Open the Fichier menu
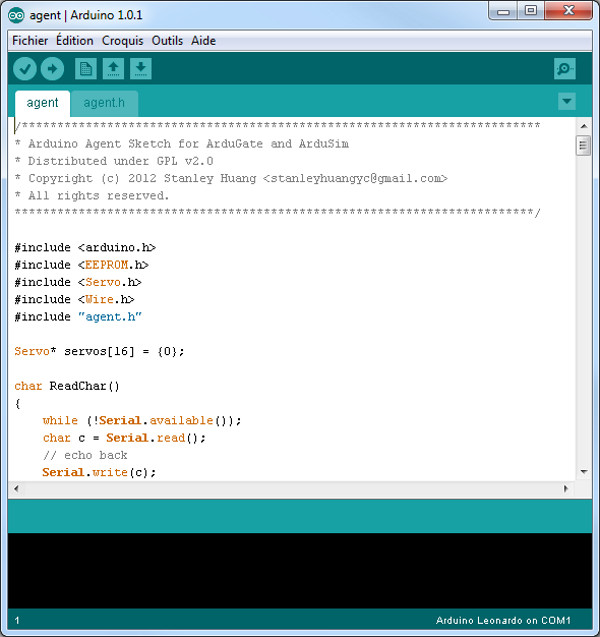The width and height of the screenshot is (600, 637). click(30, 41)
